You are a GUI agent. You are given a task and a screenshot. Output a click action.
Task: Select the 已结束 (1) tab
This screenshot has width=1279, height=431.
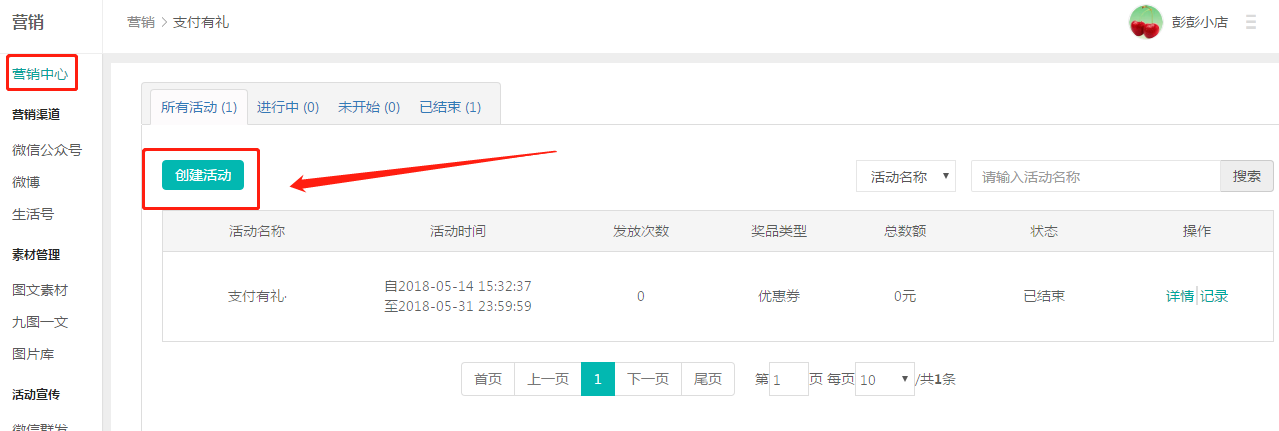point(450,107)
